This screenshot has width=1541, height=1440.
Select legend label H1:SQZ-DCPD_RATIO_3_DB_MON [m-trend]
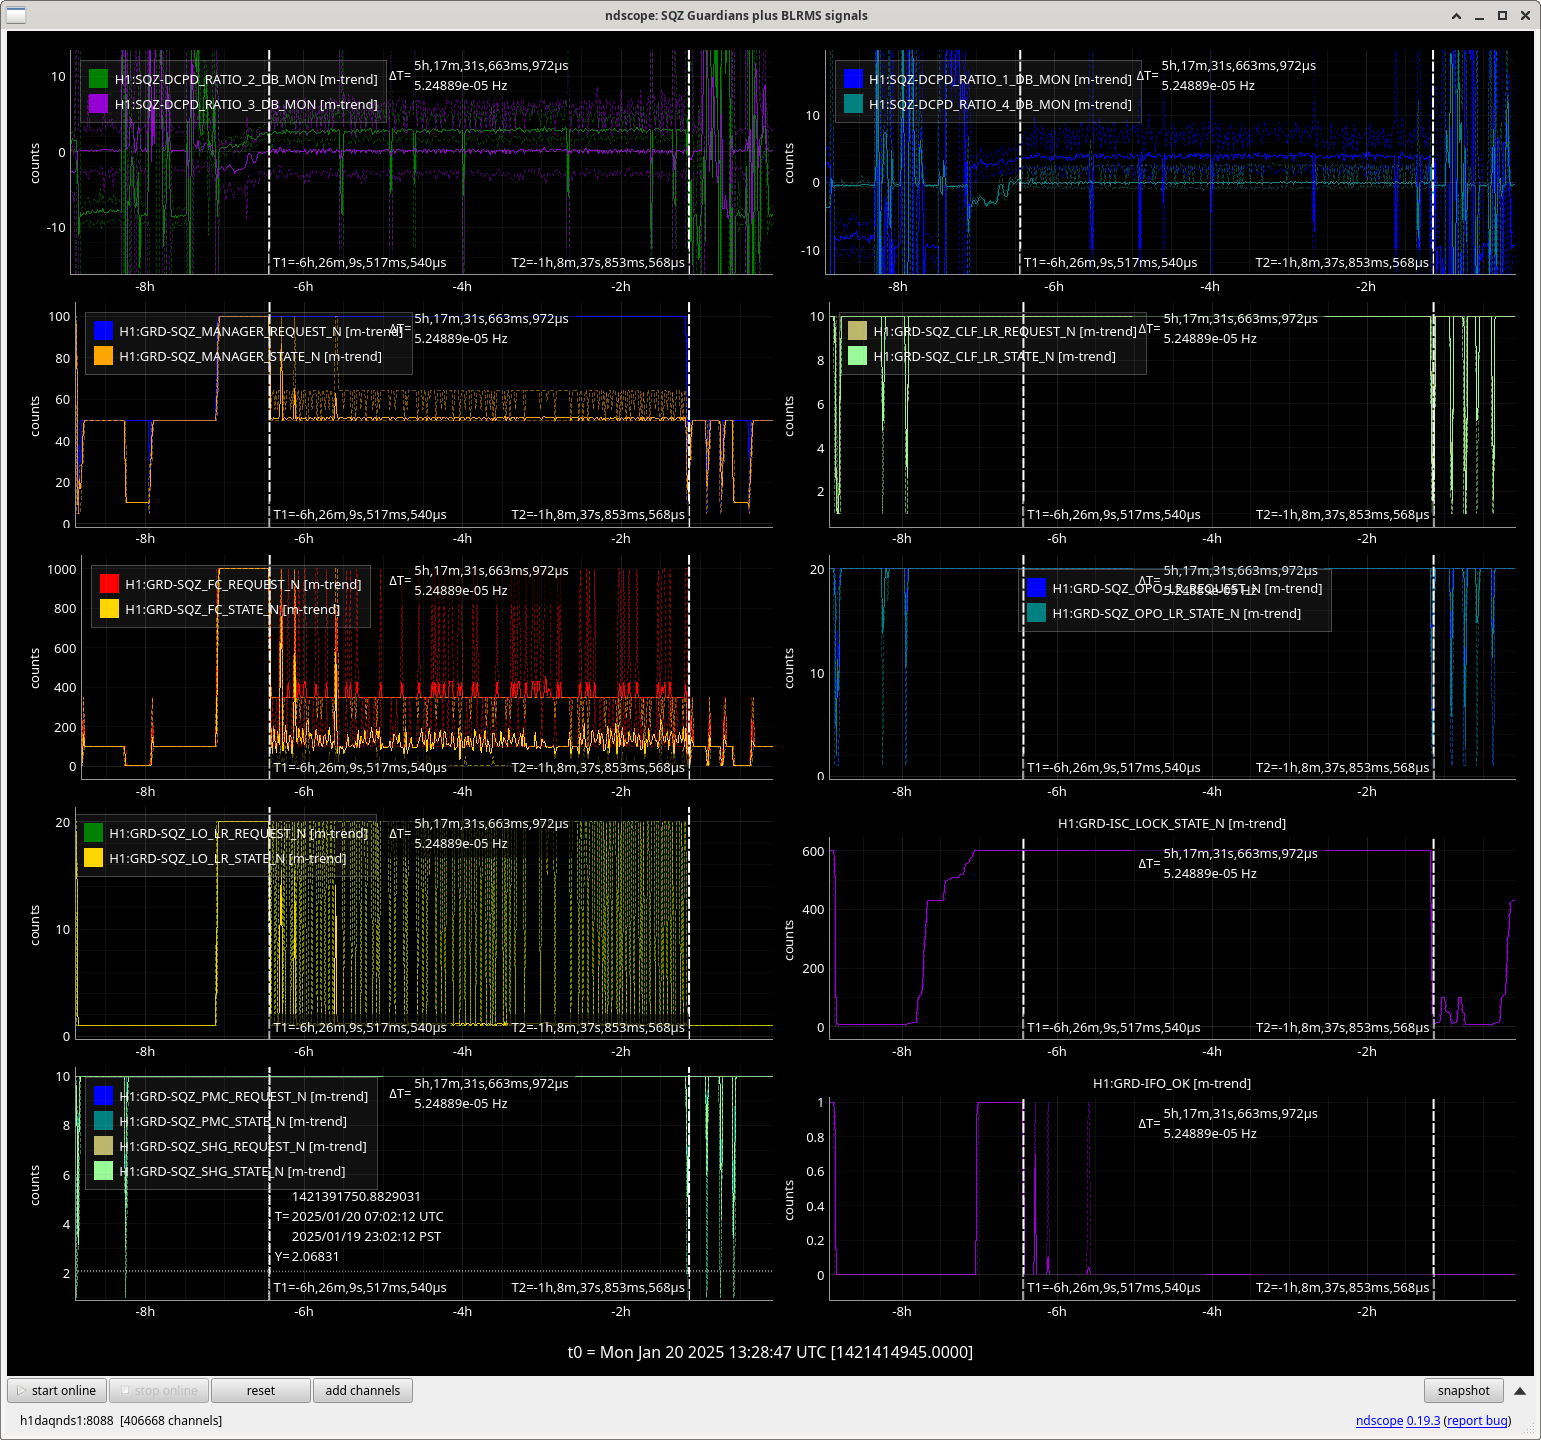click(246, 104)
